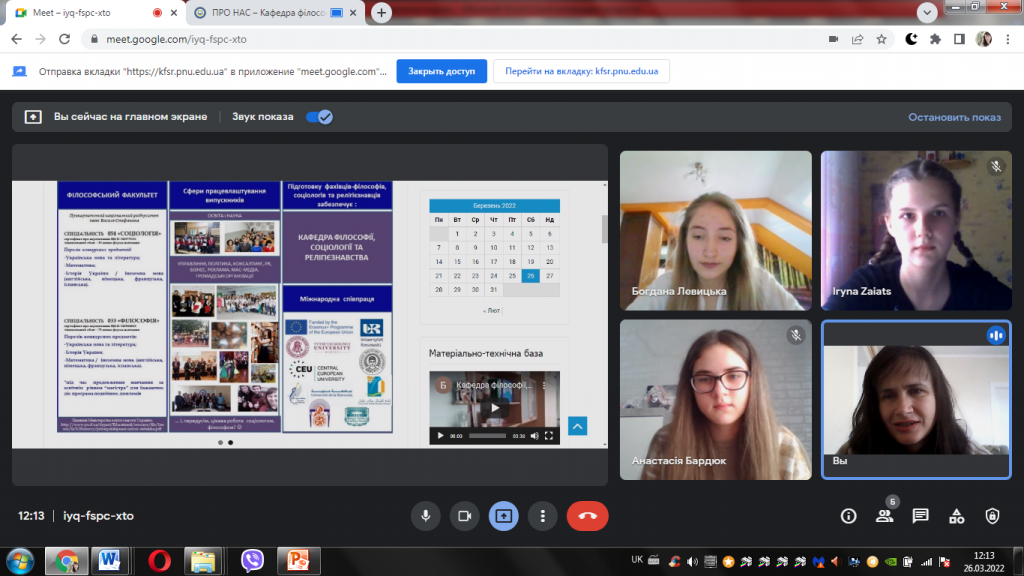Open the chat panel

(x=920, y=516)
